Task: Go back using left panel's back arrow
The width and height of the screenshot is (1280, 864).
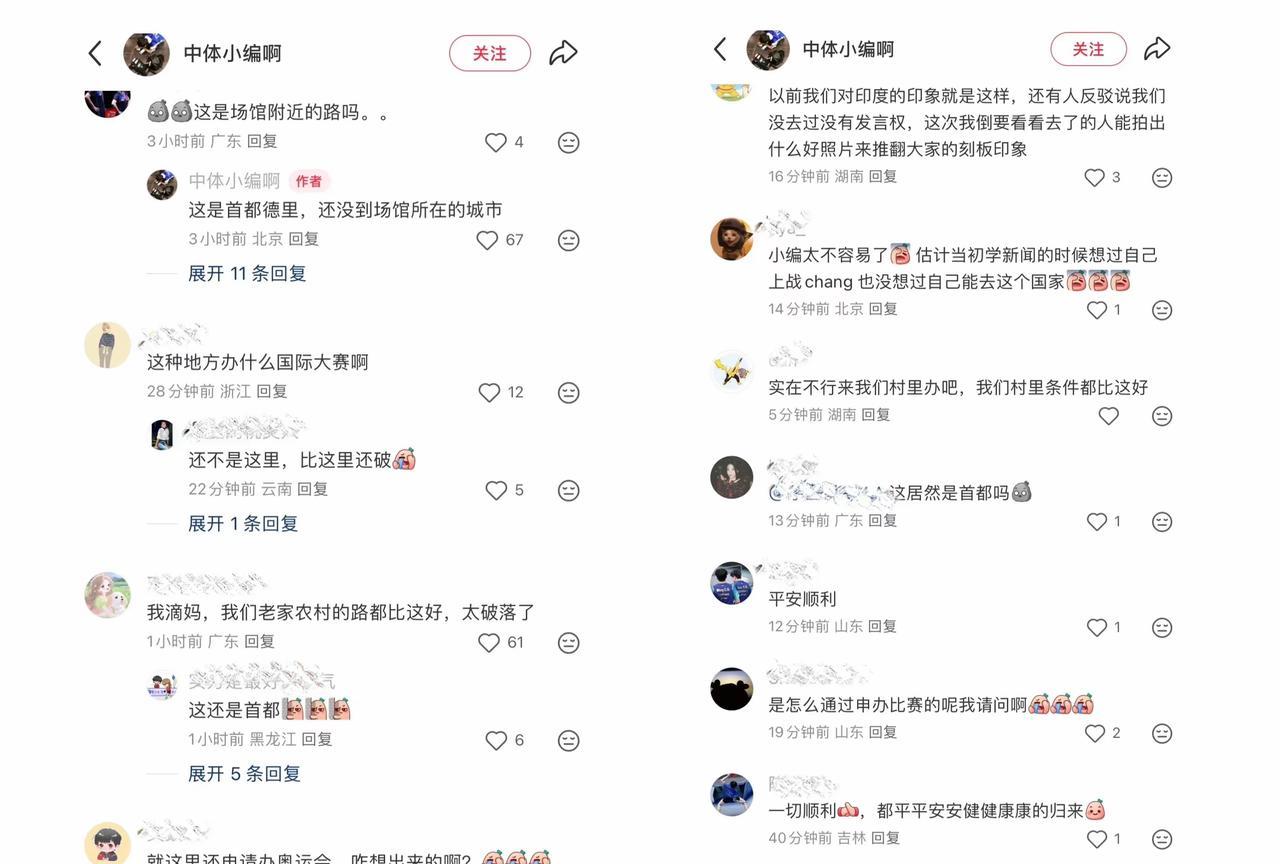Action: coord(95,53)
